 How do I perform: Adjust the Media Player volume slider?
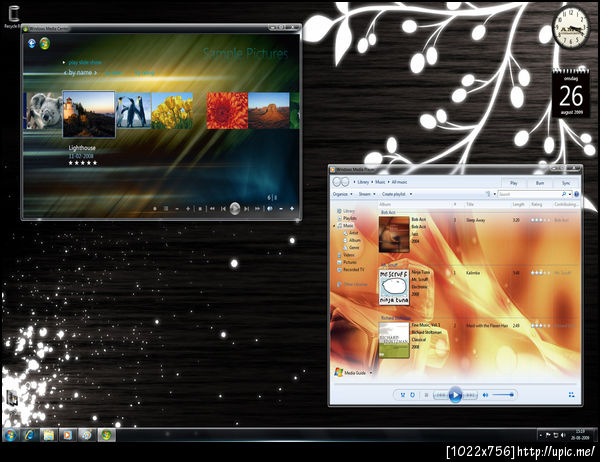tap(502, 395)
